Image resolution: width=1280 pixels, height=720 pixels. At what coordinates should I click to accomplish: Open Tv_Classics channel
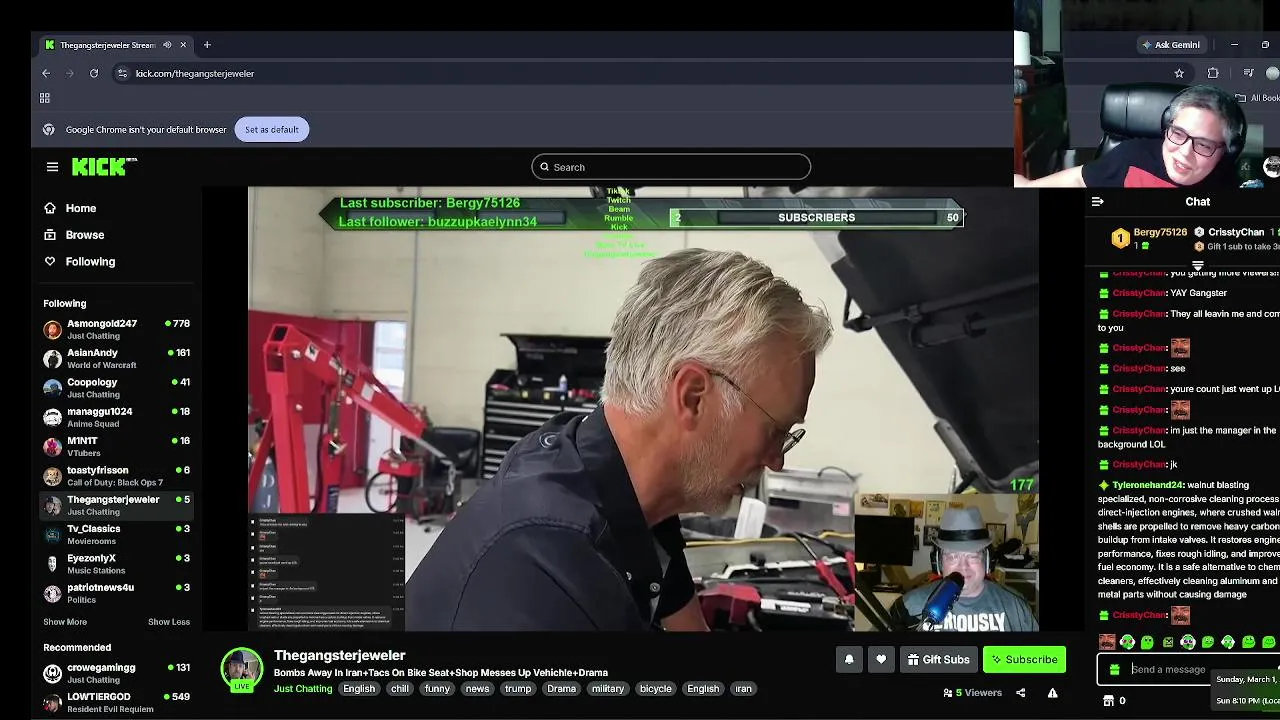(116, 534)
